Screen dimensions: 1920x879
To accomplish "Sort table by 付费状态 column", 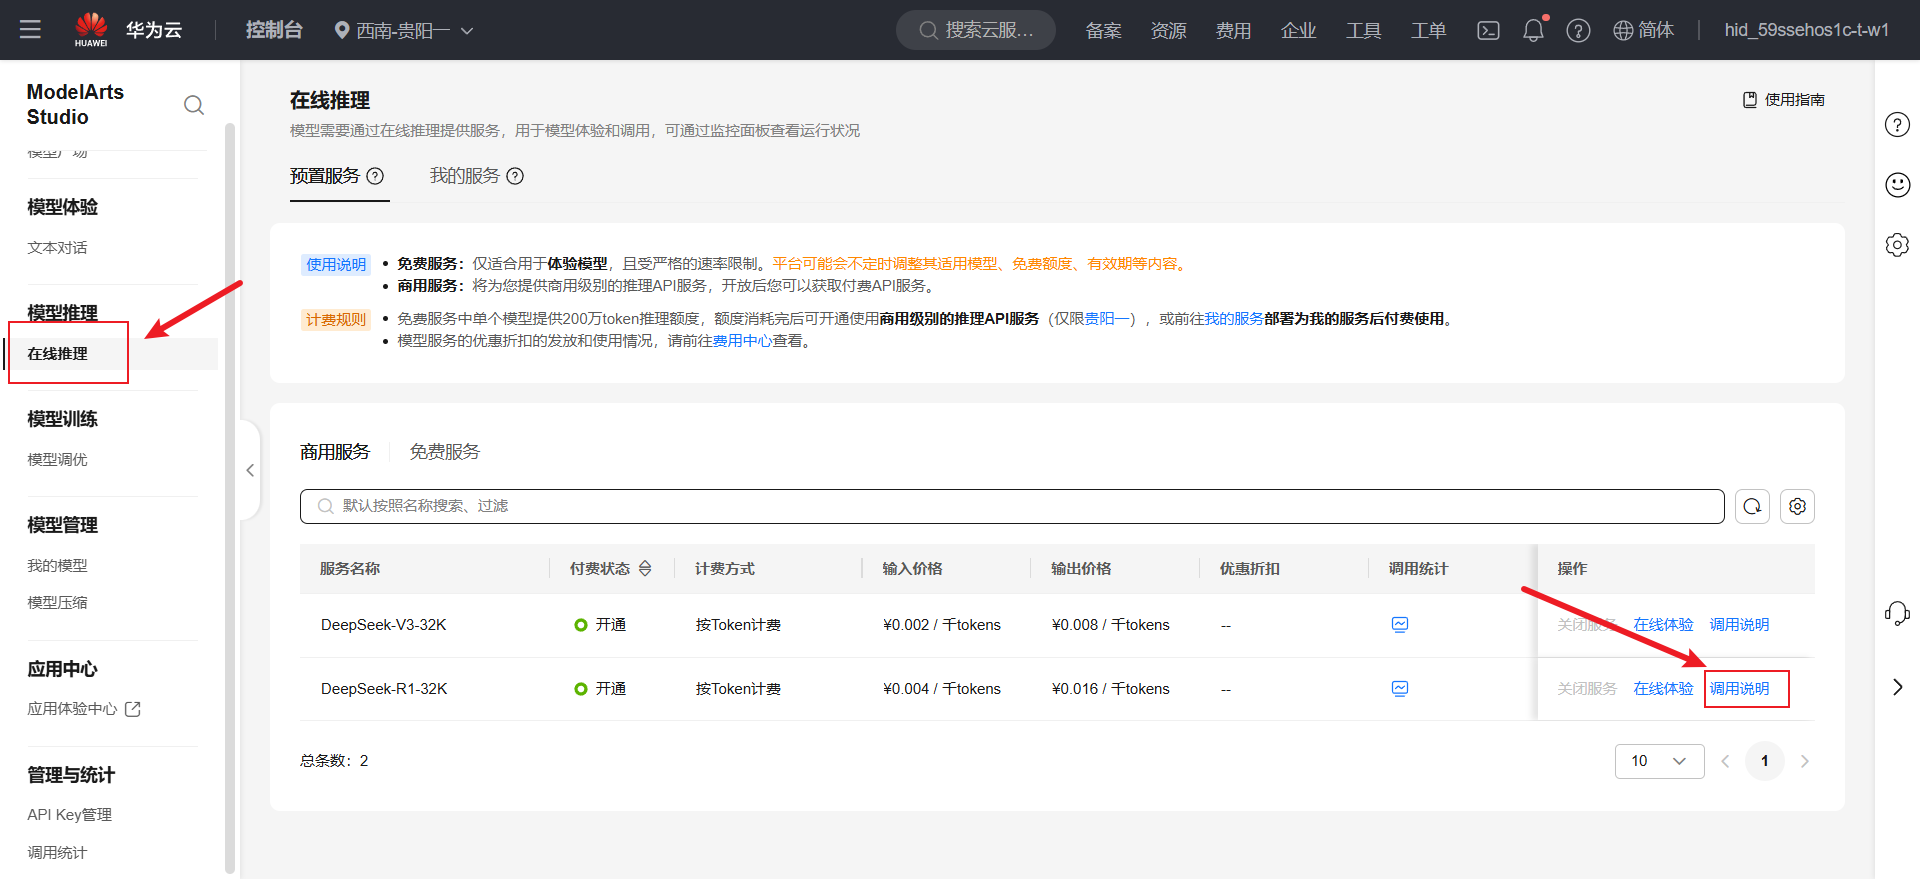I will tap(645, 569).
